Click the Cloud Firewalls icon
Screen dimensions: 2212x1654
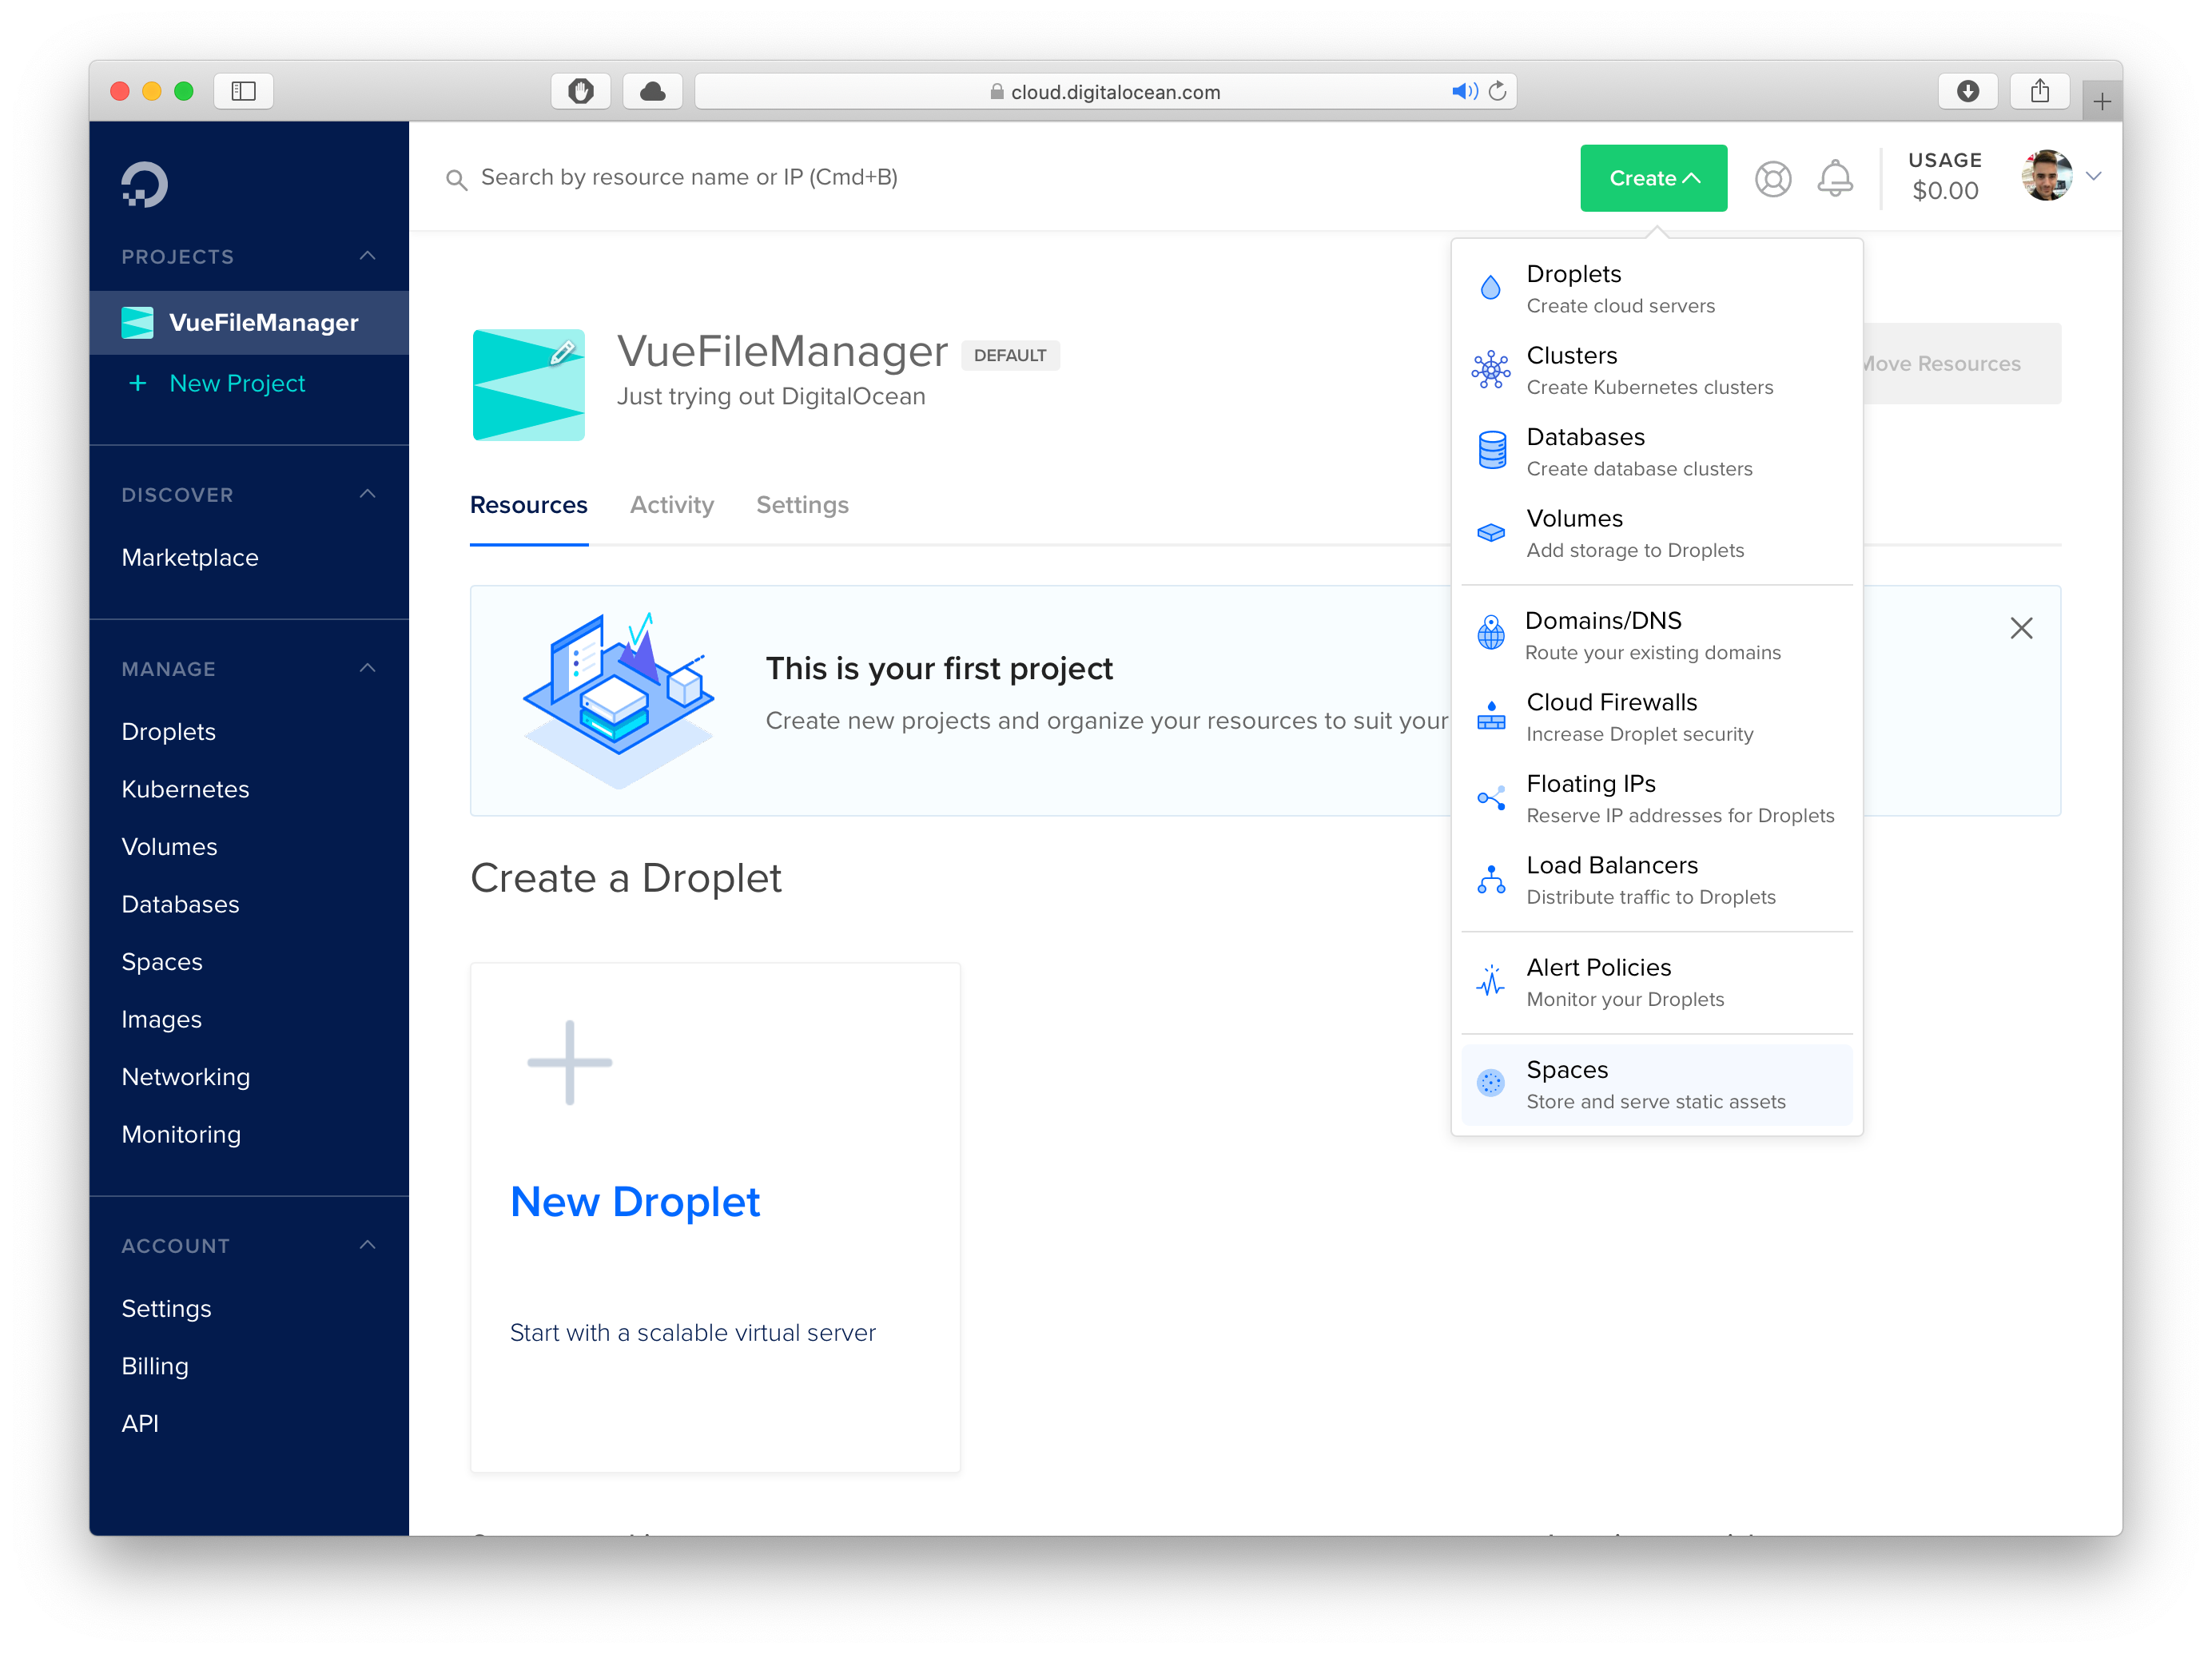point(1490,715)
